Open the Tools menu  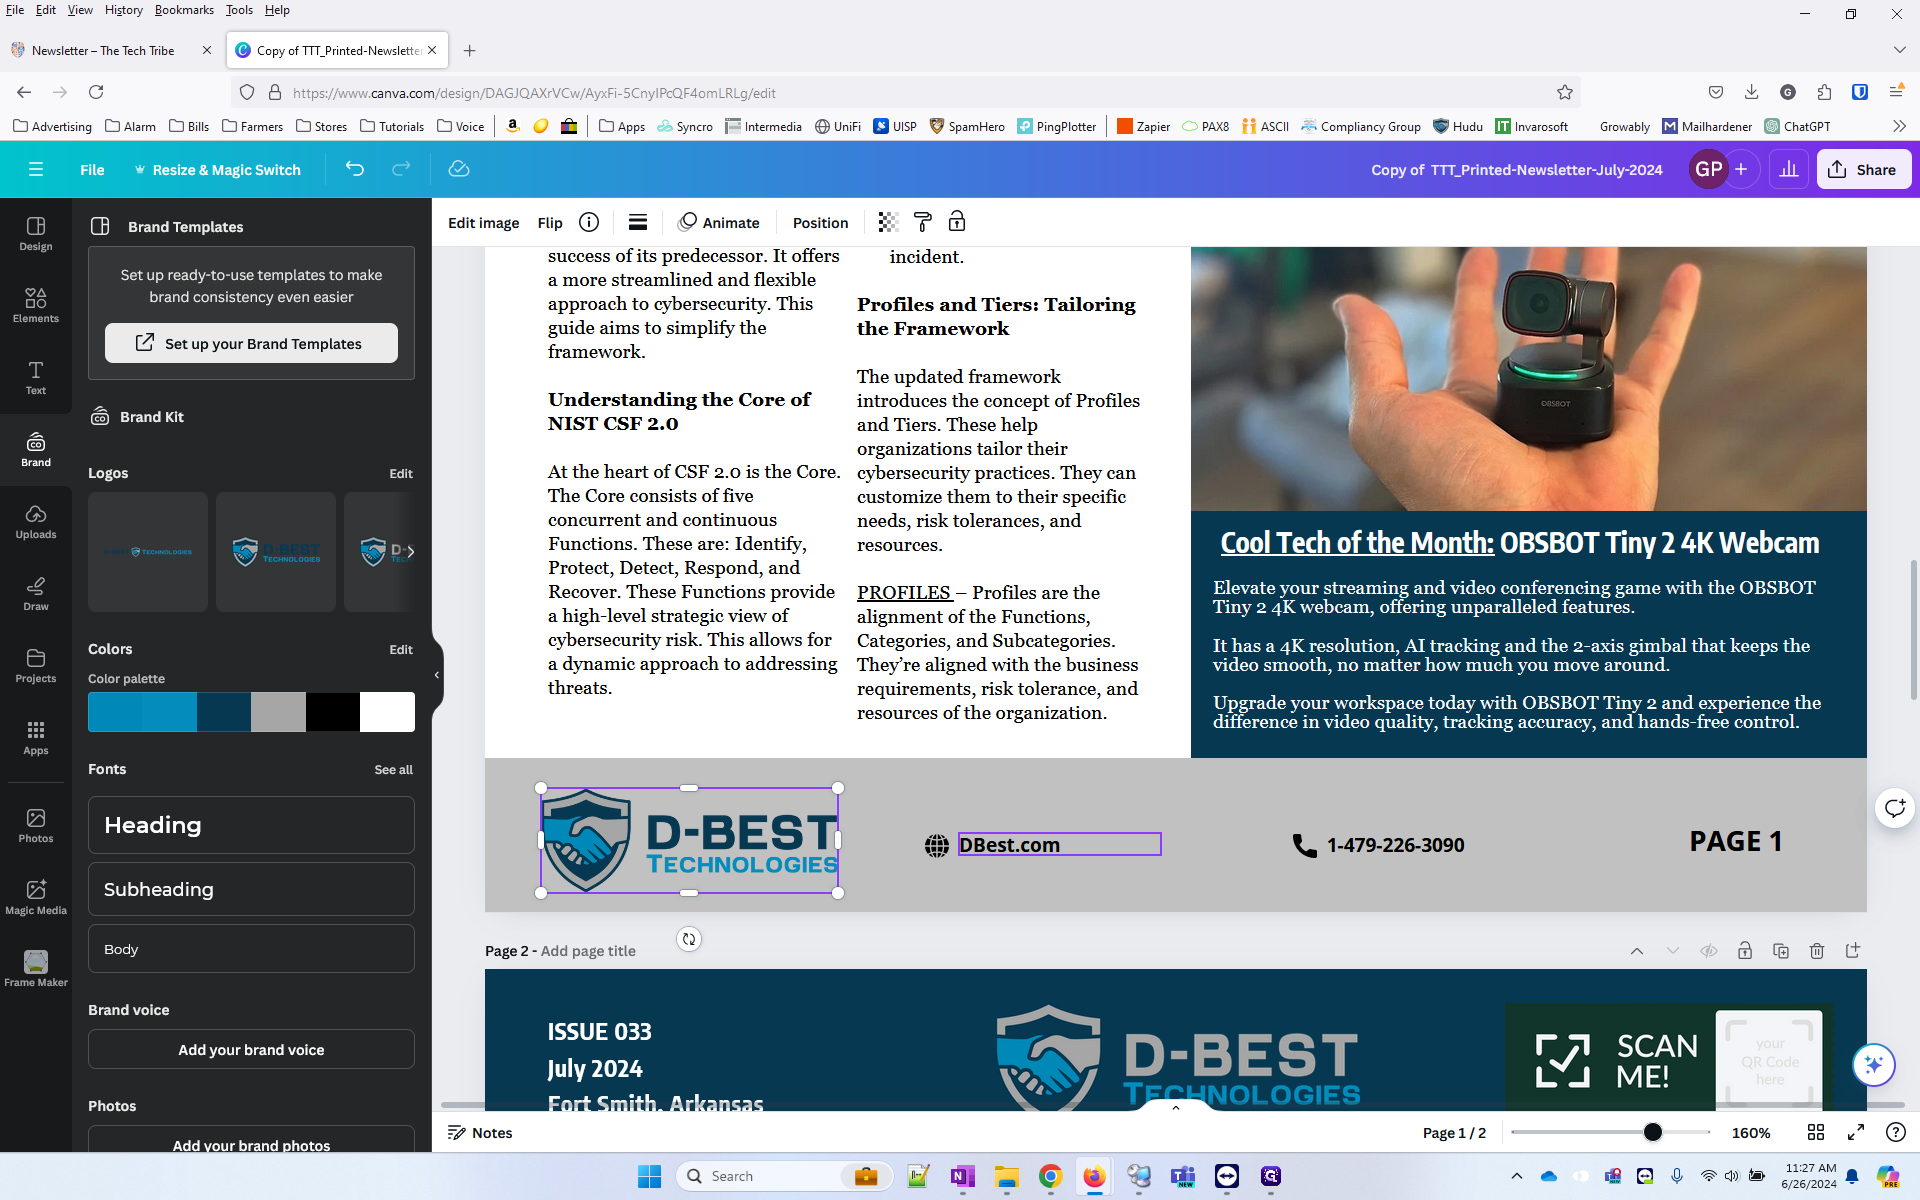239,10
